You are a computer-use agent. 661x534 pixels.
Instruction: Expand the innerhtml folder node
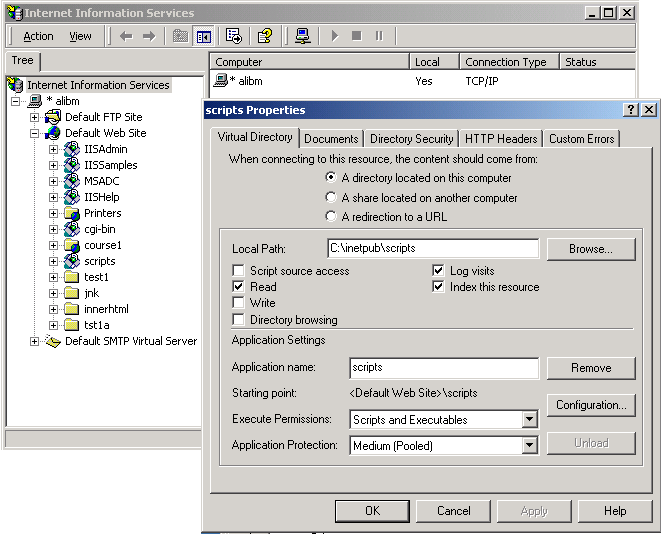54,309
